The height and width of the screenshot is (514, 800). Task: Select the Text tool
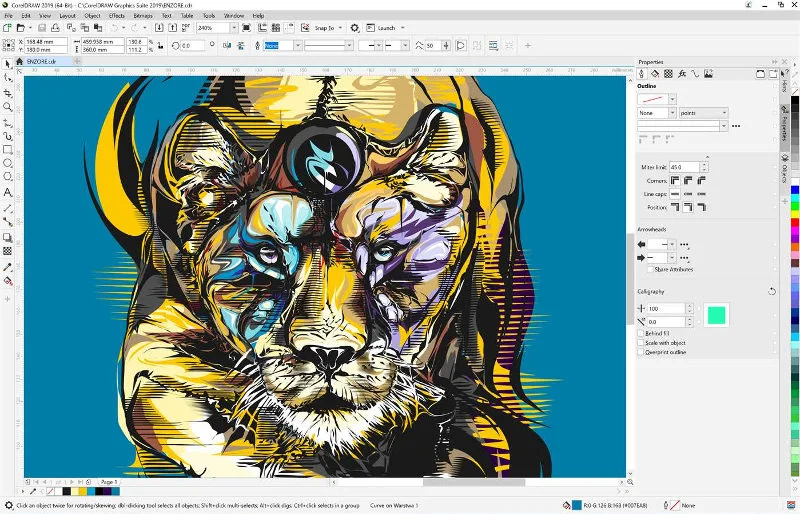[7, 192]
